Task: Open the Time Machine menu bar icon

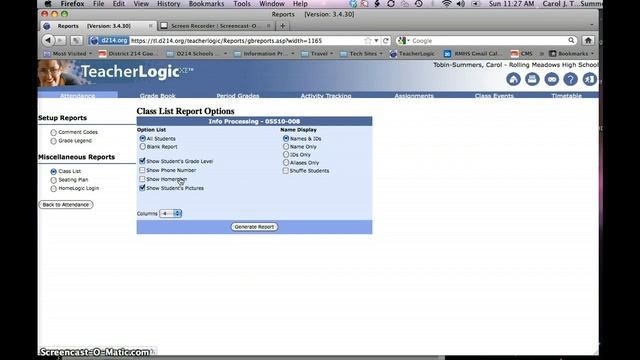Action: [418, 4]
